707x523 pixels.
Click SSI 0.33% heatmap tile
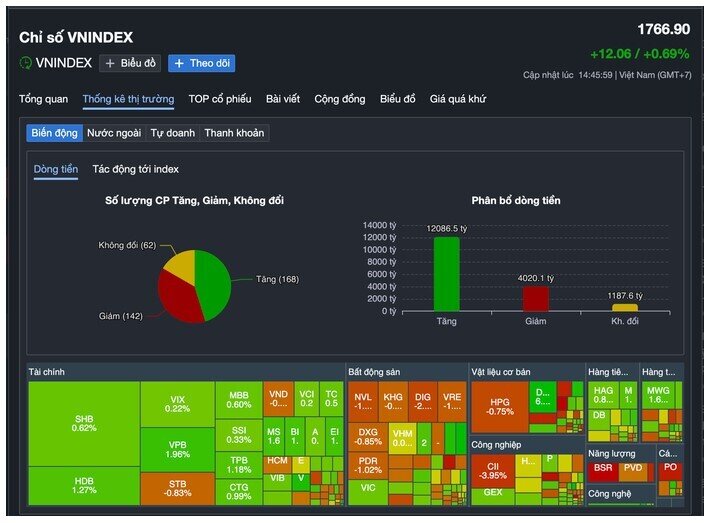239,435
